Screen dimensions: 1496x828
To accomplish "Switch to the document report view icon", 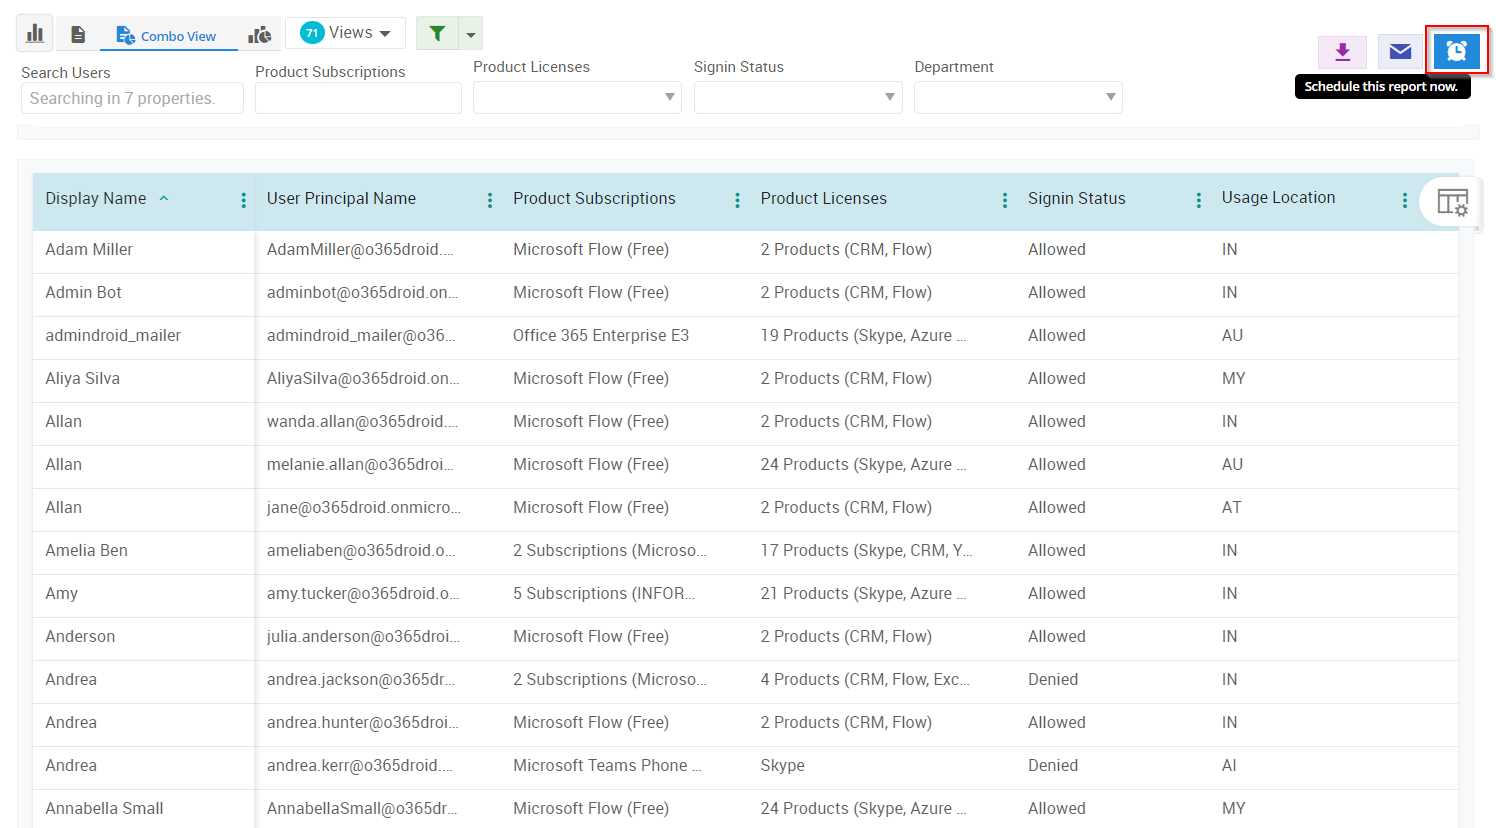I will [78, 35].
